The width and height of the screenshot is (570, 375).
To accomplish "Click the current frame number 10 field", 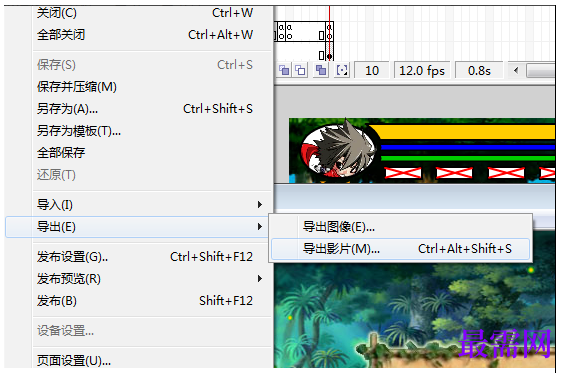I will [372, 70].
